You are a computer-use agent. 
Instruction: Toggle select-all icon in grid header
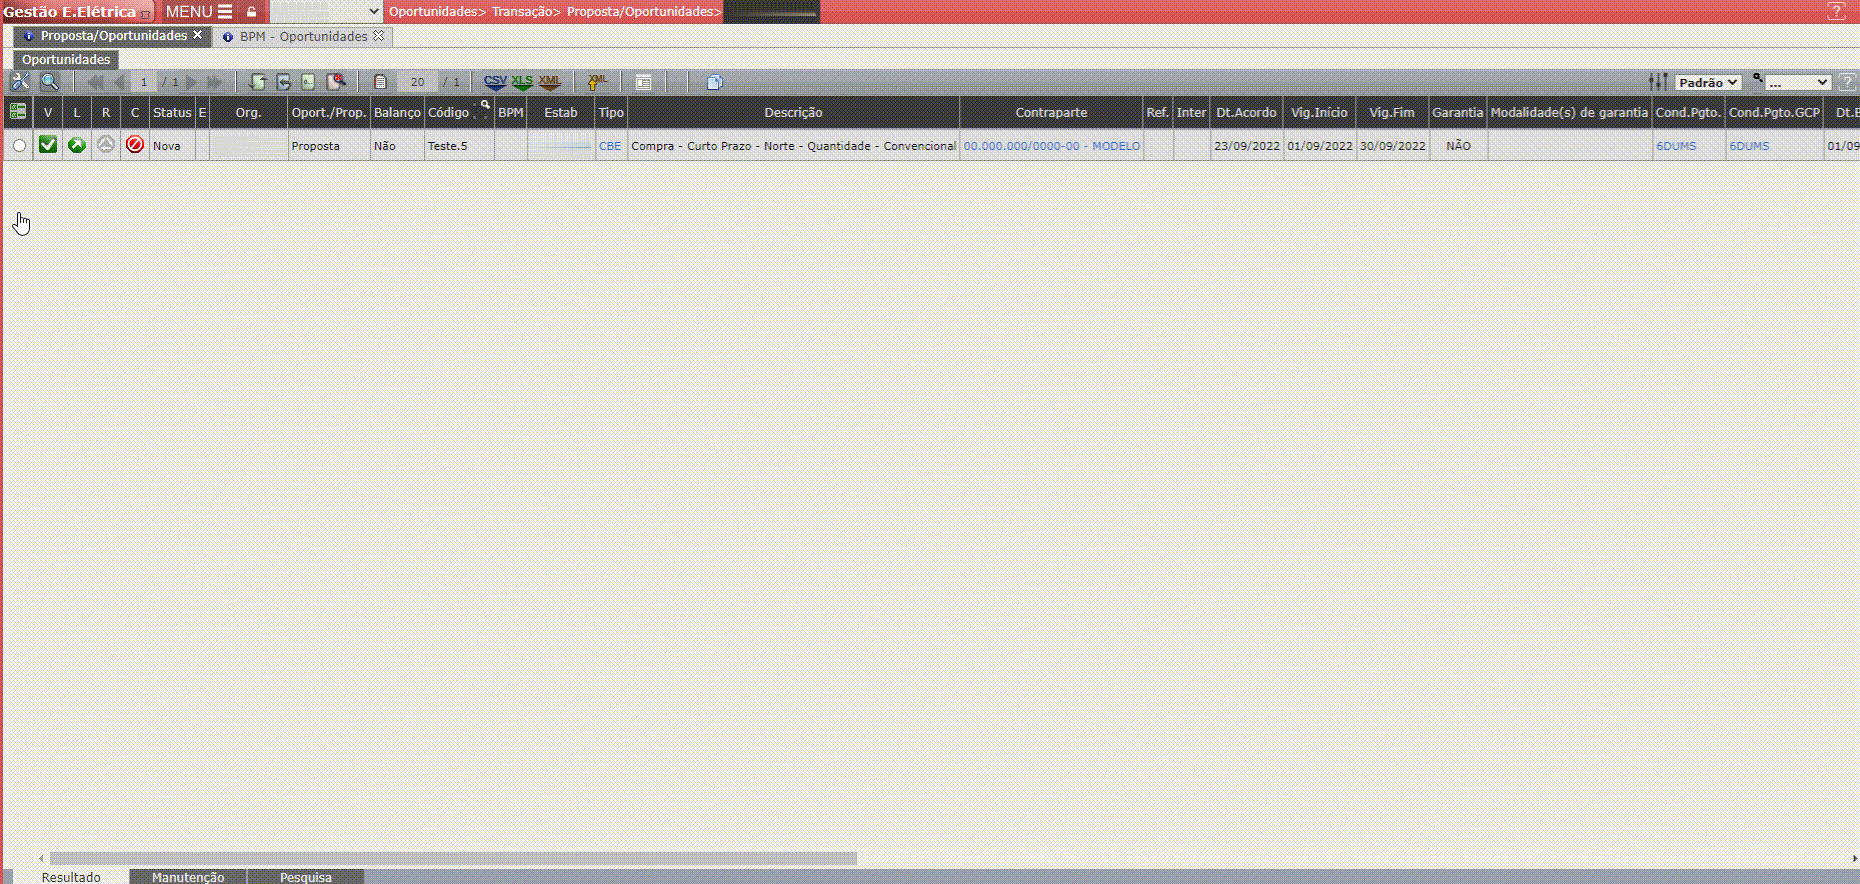click(18, 112)
